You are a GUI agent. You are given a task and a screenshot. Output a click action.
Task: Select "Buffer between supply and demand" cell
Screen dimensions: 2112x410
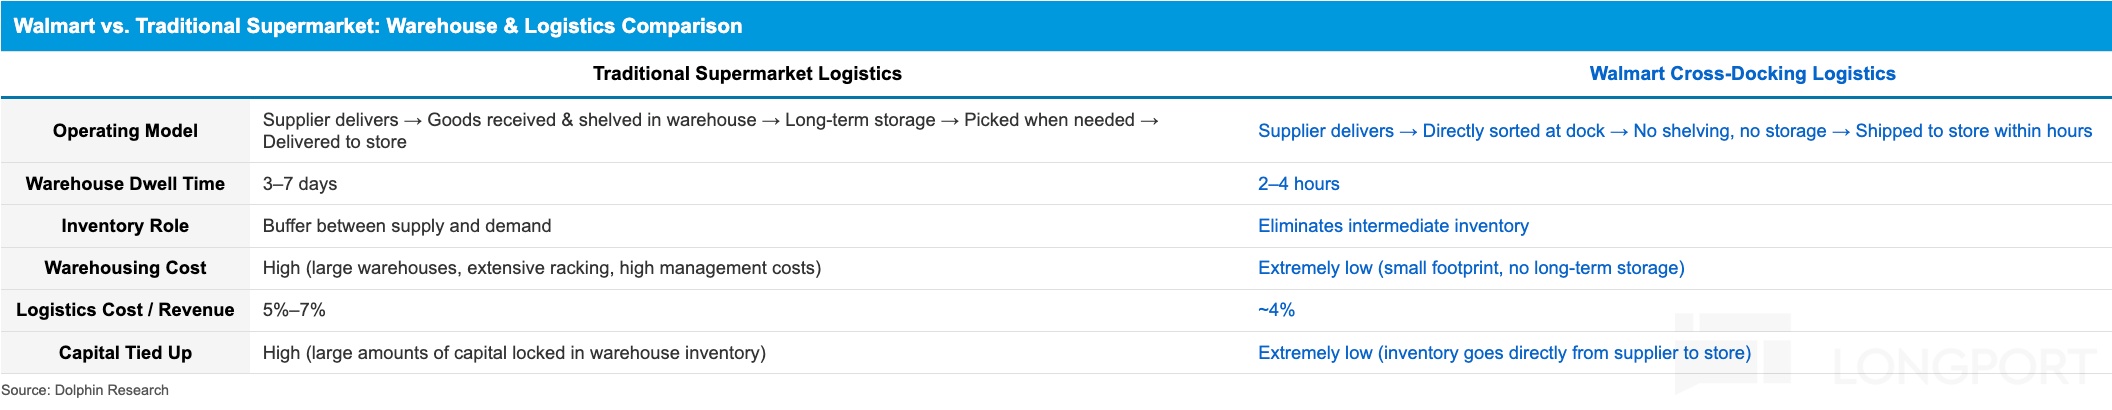[407, 226]
